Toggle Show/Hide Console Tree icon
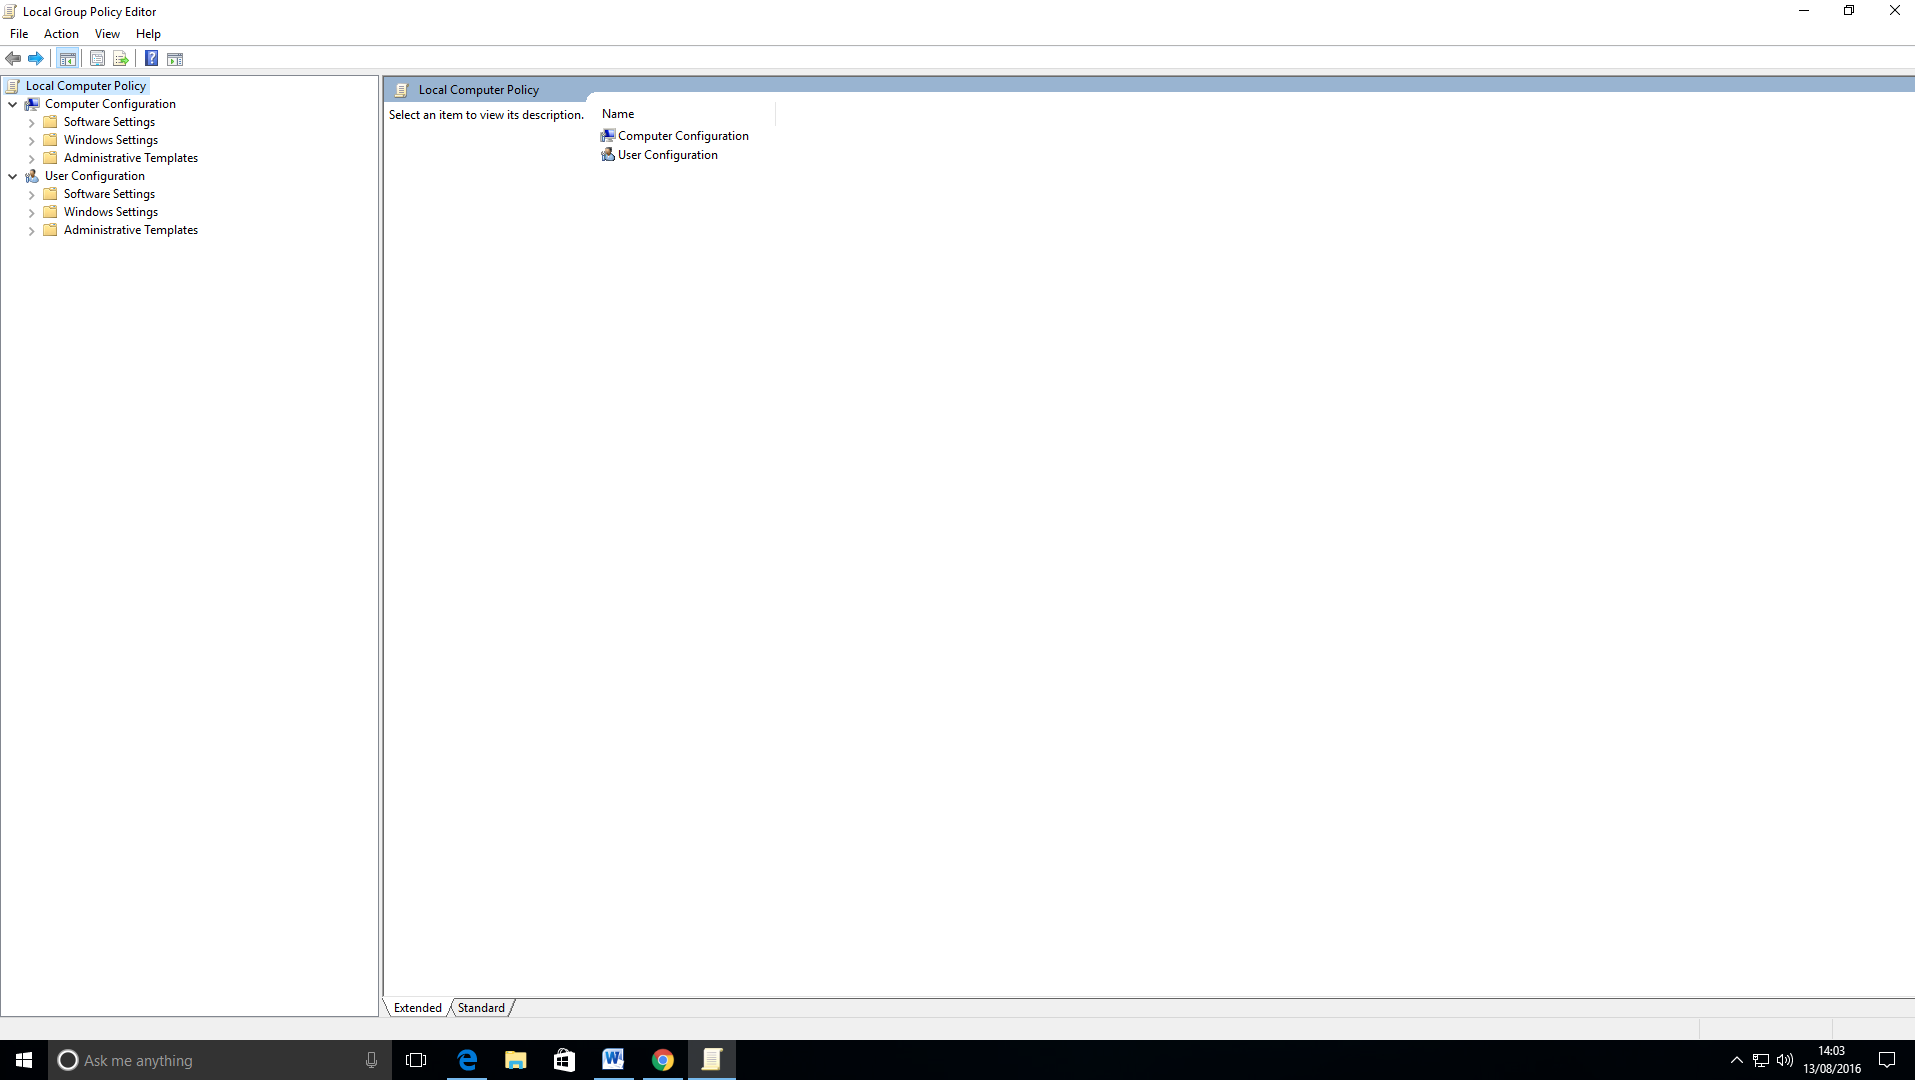 (x=68, y=59)
